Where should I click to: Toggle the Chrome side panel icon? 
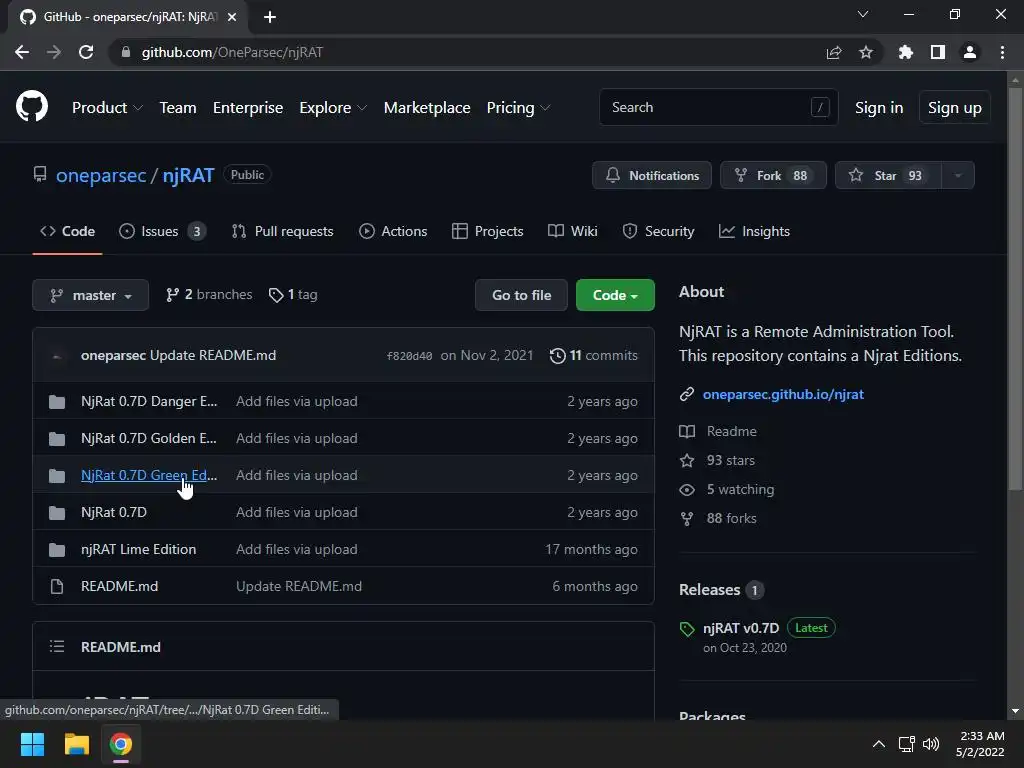point(938,52)
